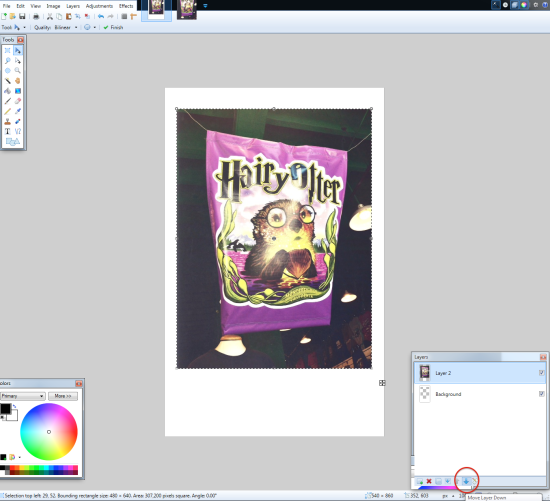The height and width of the screenshot is (501, 550).
Task: Open the Primary color dropdown
Action: [22, 396]
